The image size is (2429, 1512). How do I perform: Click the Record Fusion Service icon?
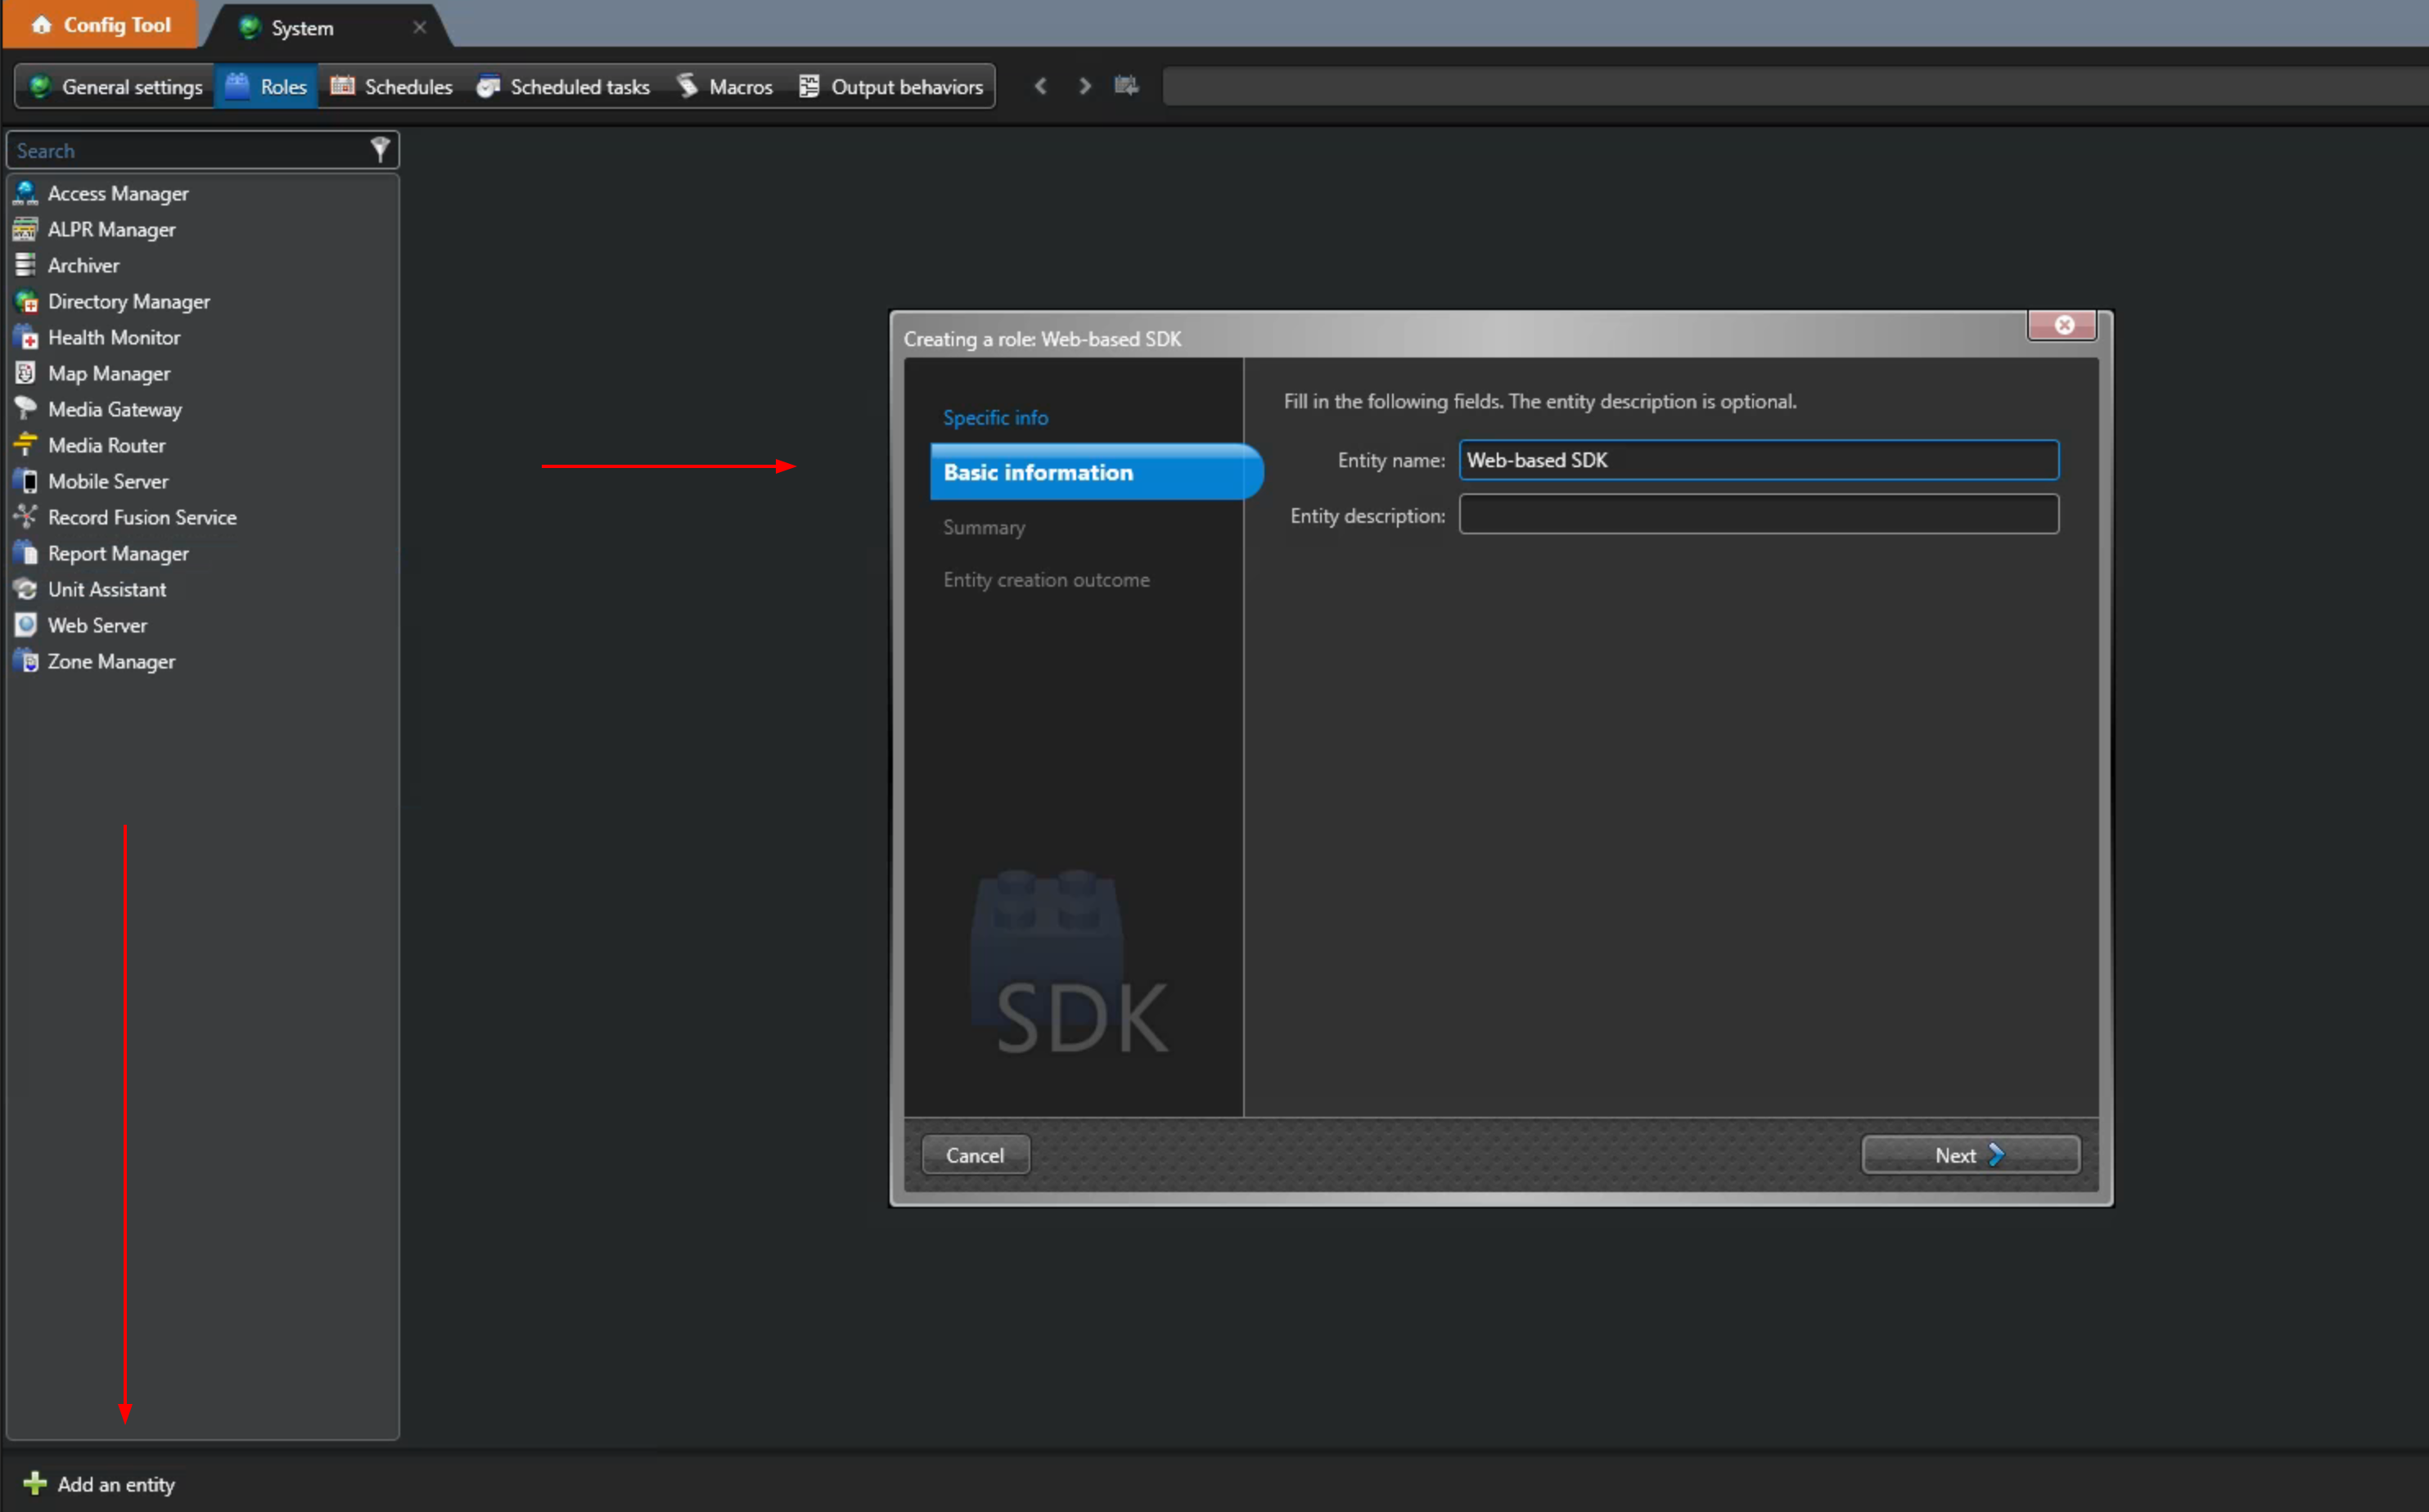pyautogui.click(x=26, y=517)
